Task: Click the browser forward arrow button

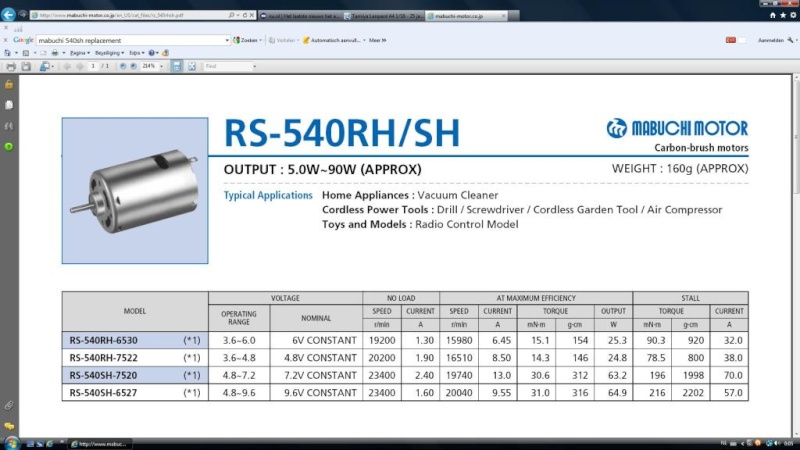Action: point(22,14)
